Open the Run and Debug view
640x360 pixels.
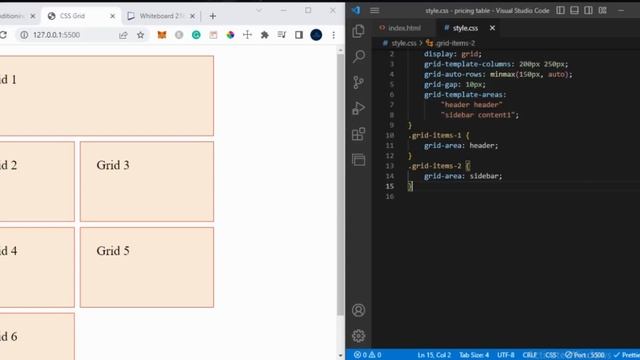tap(358, 108)
